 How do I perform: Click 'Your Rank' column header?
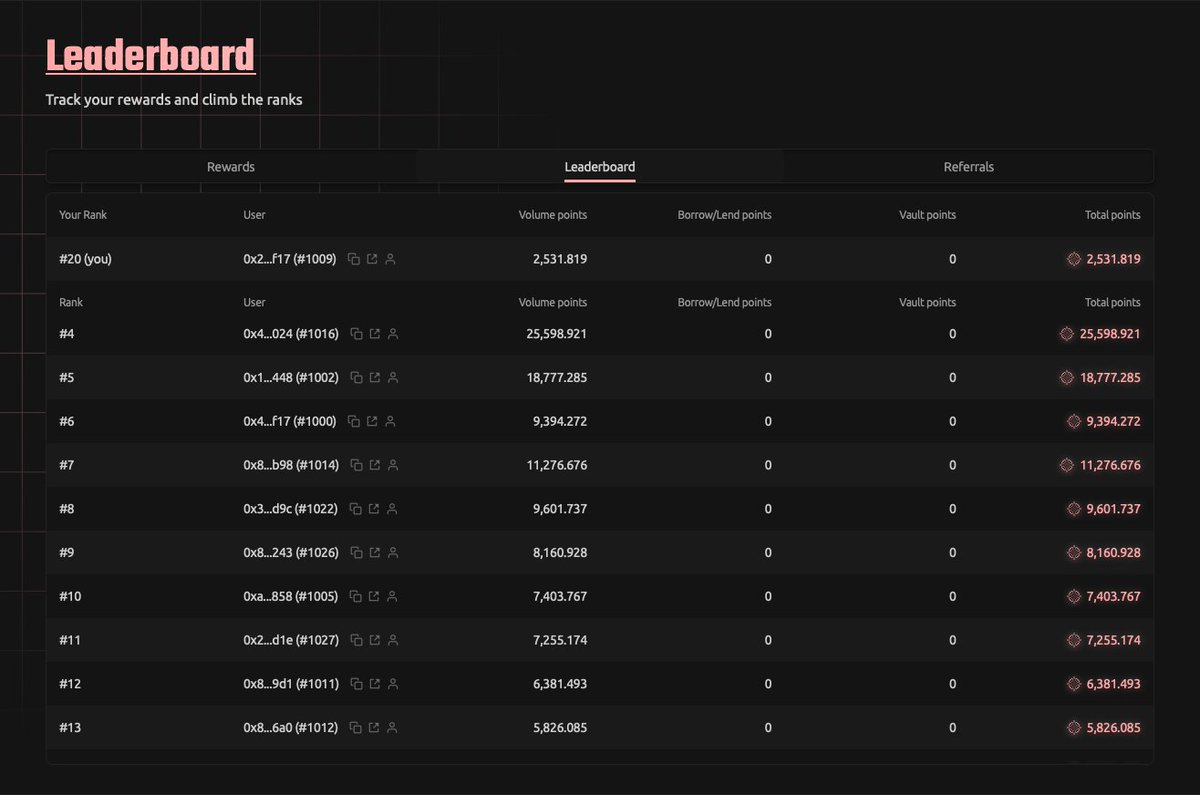point(83,215)
